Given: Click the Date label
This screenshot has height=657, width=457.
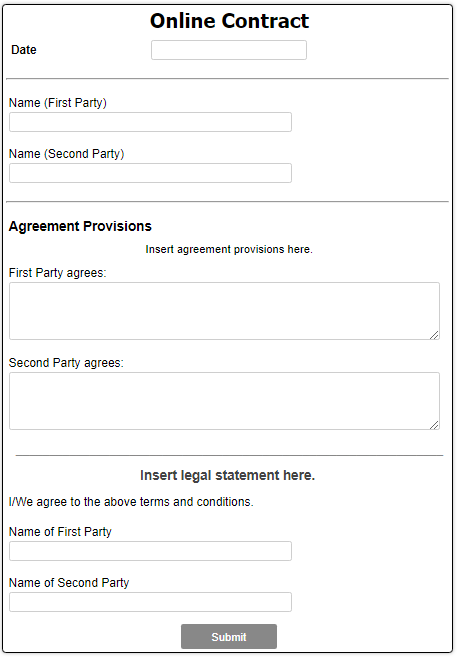Looking at the screenshot, I should coord(24,50).
